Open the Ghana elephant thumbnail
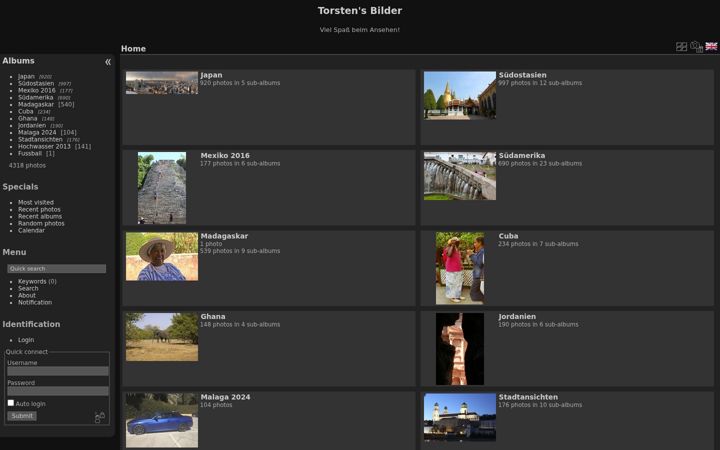The width and height of the screenshot is (720, 450). click(x=162, y=337)
